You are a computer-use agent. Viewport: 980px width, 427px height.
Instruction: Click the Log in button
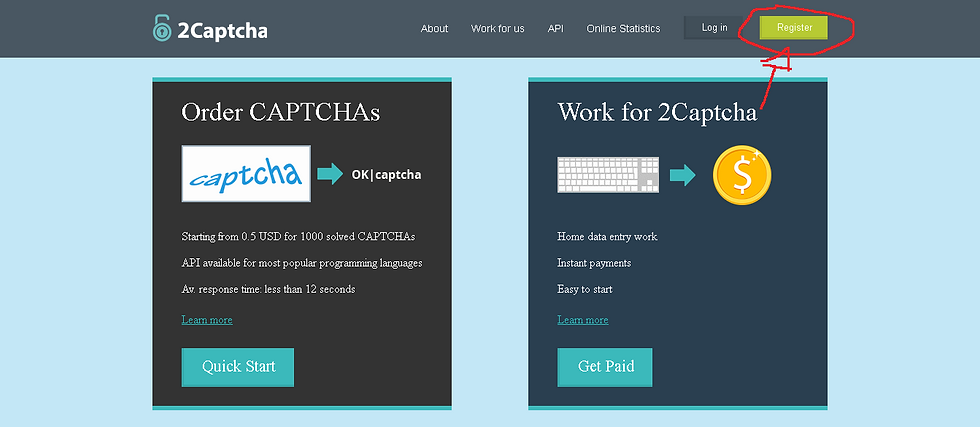pos(714,28)
